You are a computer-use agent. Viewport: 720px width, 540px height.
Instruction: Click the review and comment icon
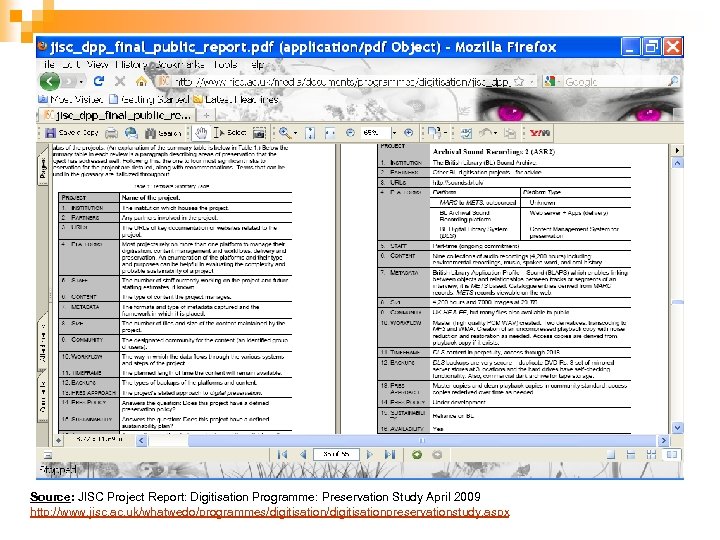tap(466, 133)
